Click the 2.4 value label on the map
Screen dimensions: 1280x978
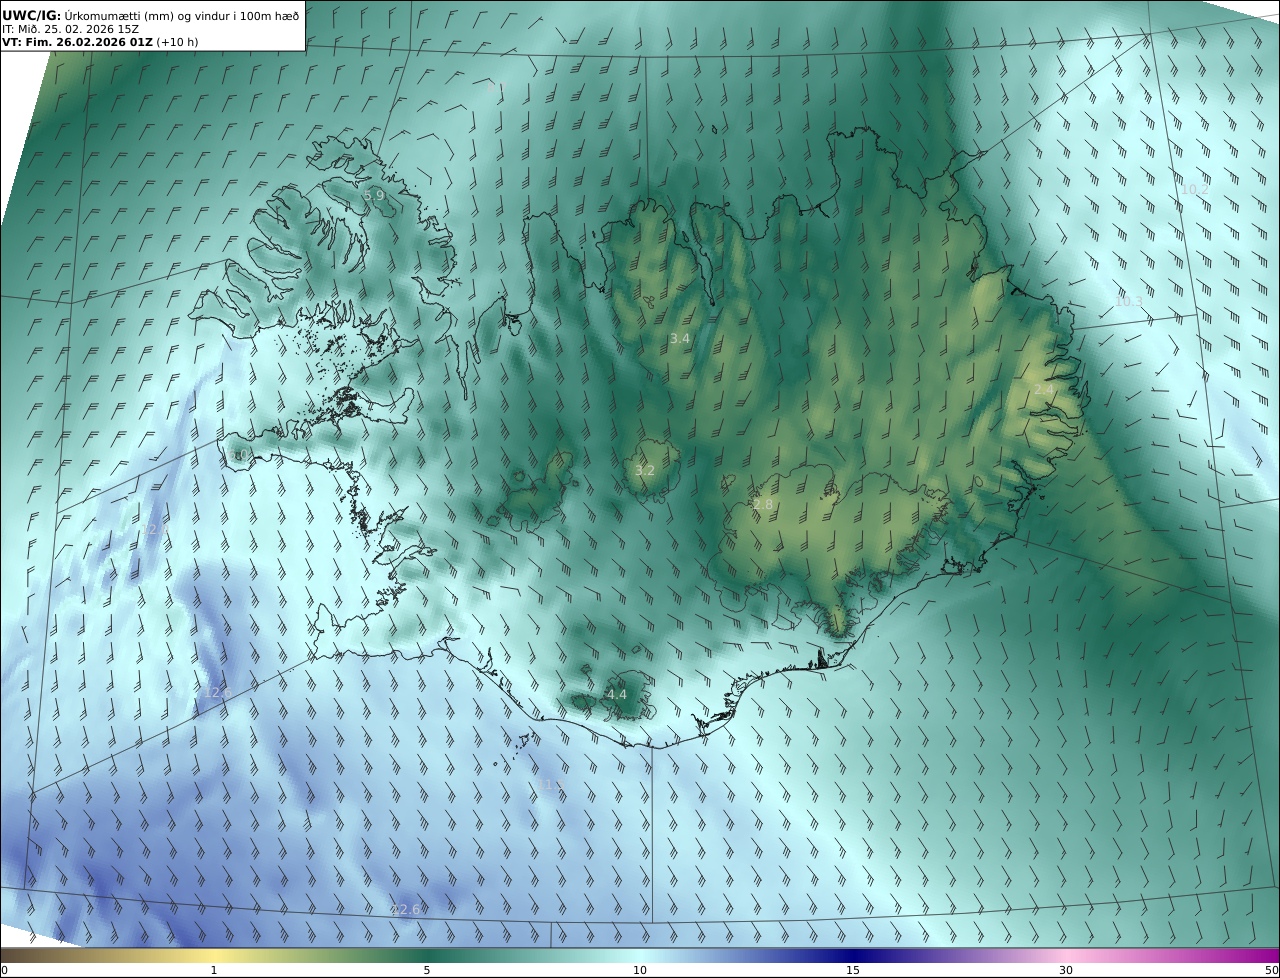coord(1044,389)
